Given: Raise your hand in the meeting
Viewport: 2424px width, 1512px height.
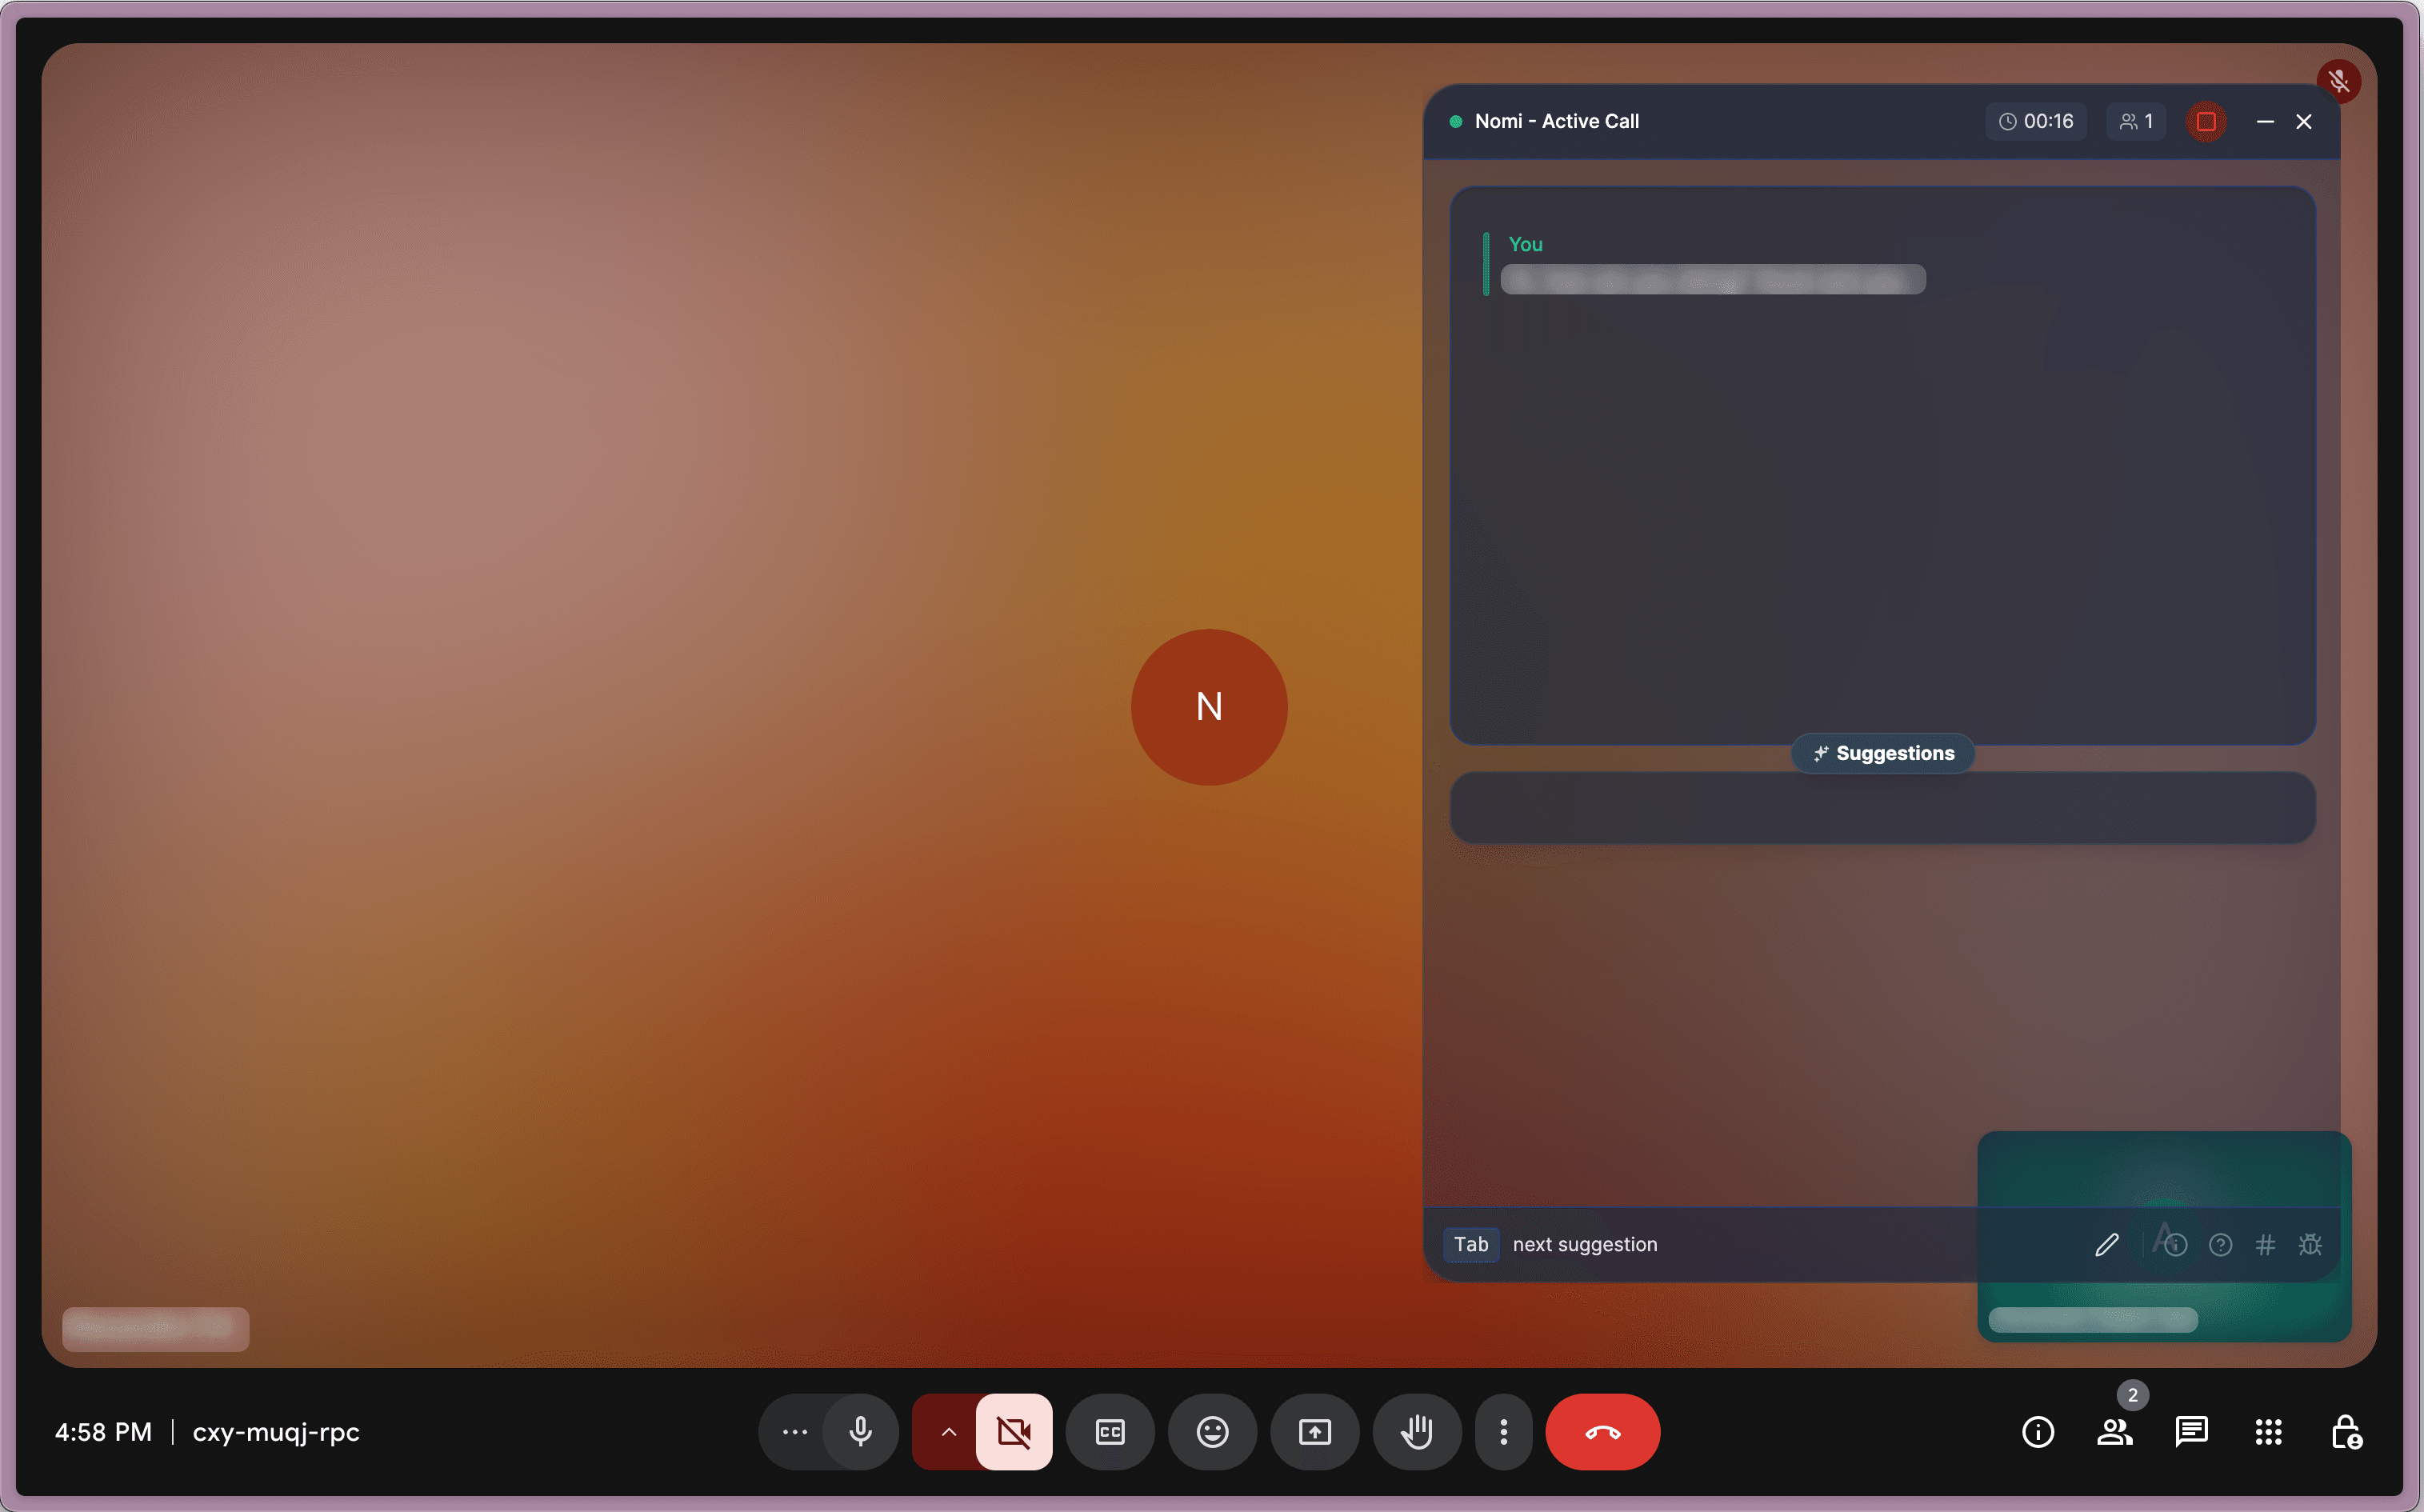Looking at the screenshot, I should coord(1416,1432).
